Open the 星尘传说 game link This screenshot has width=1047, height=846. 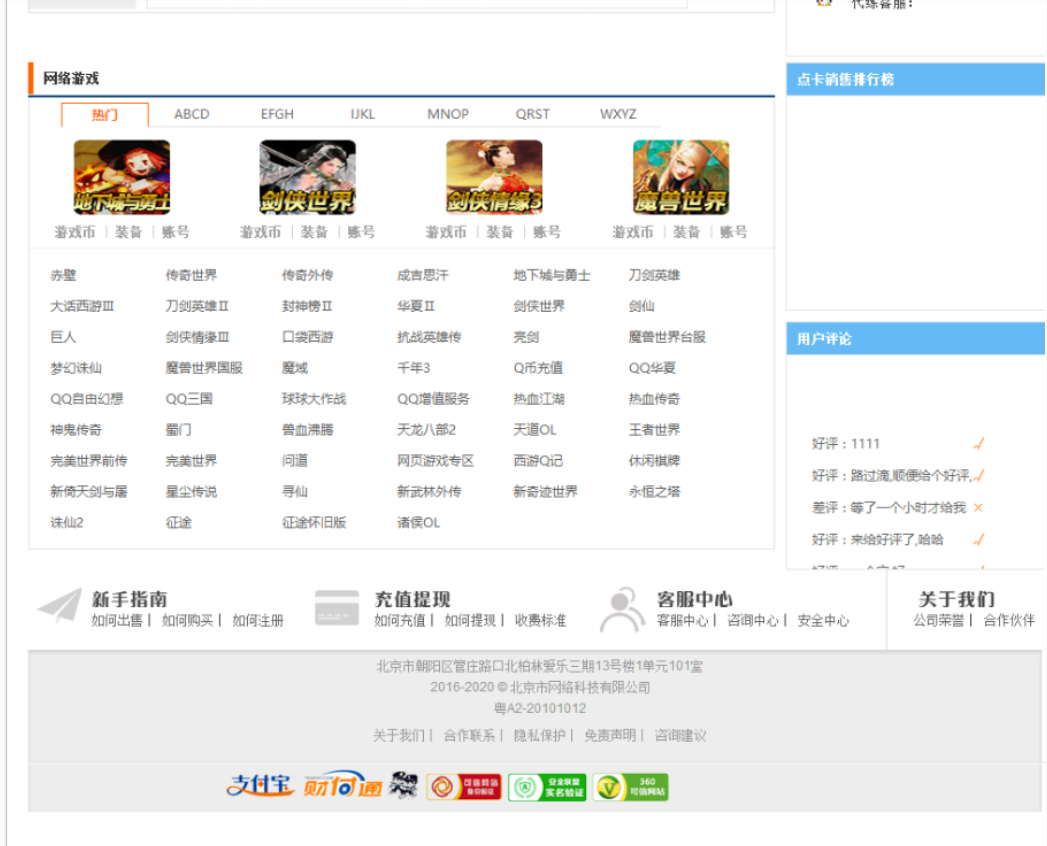192,491
